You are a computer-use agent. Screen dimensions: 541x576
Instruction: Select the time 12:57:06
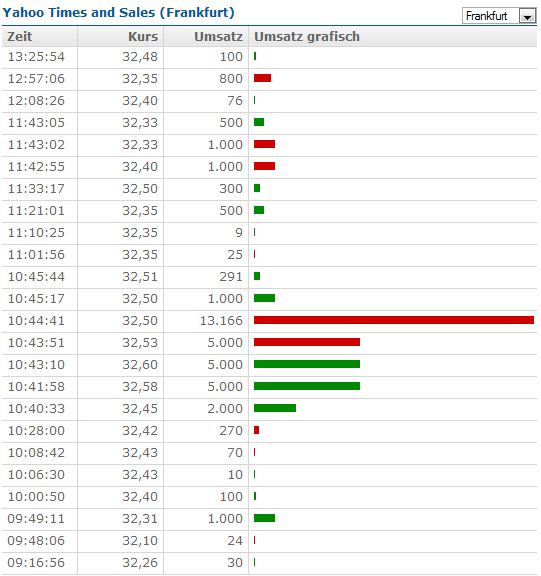36,79
